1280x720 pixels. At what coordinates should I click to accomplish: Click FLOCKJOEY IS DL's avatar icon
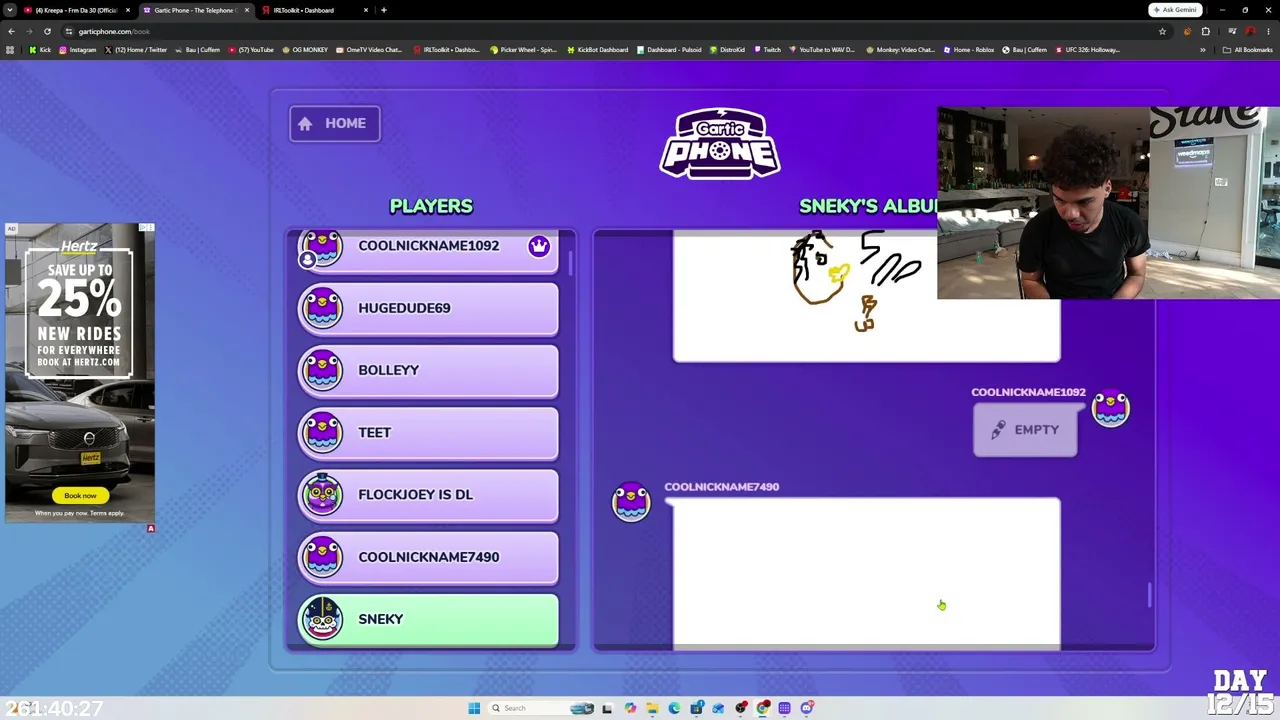click(x=322, y=494)
